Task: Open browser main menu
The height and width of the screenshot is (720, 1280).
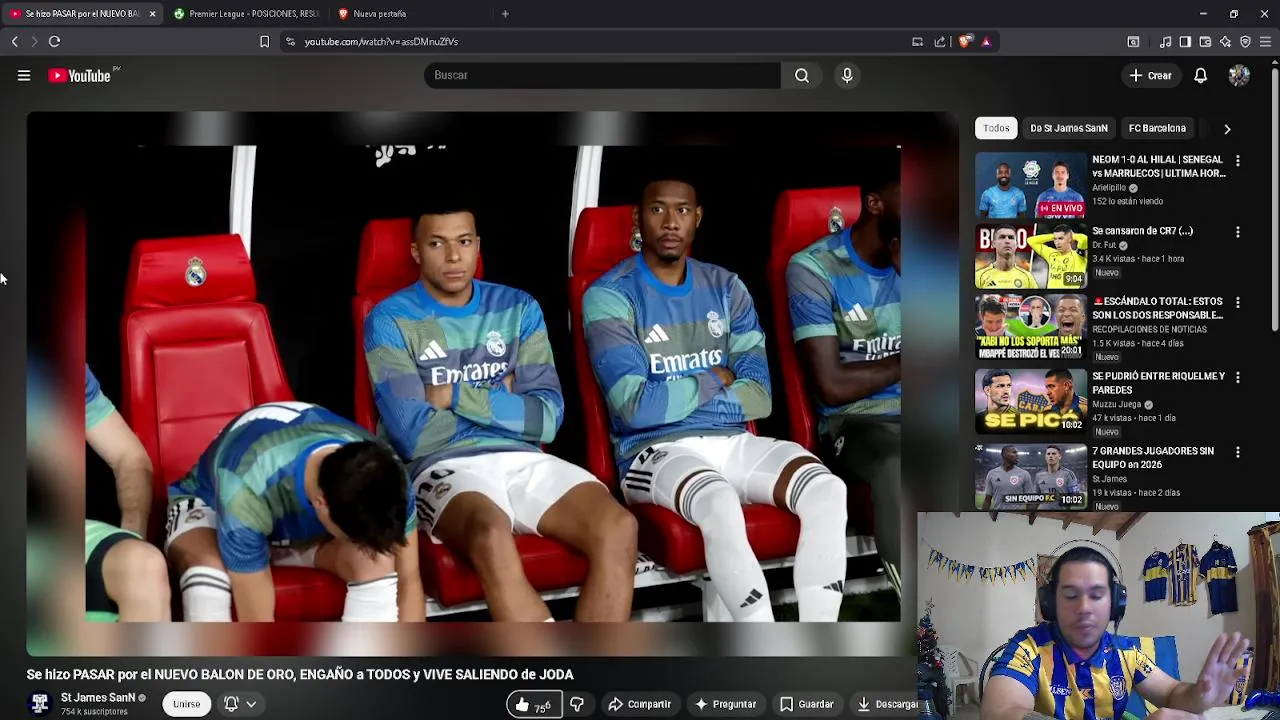Action: point(1265,41)
